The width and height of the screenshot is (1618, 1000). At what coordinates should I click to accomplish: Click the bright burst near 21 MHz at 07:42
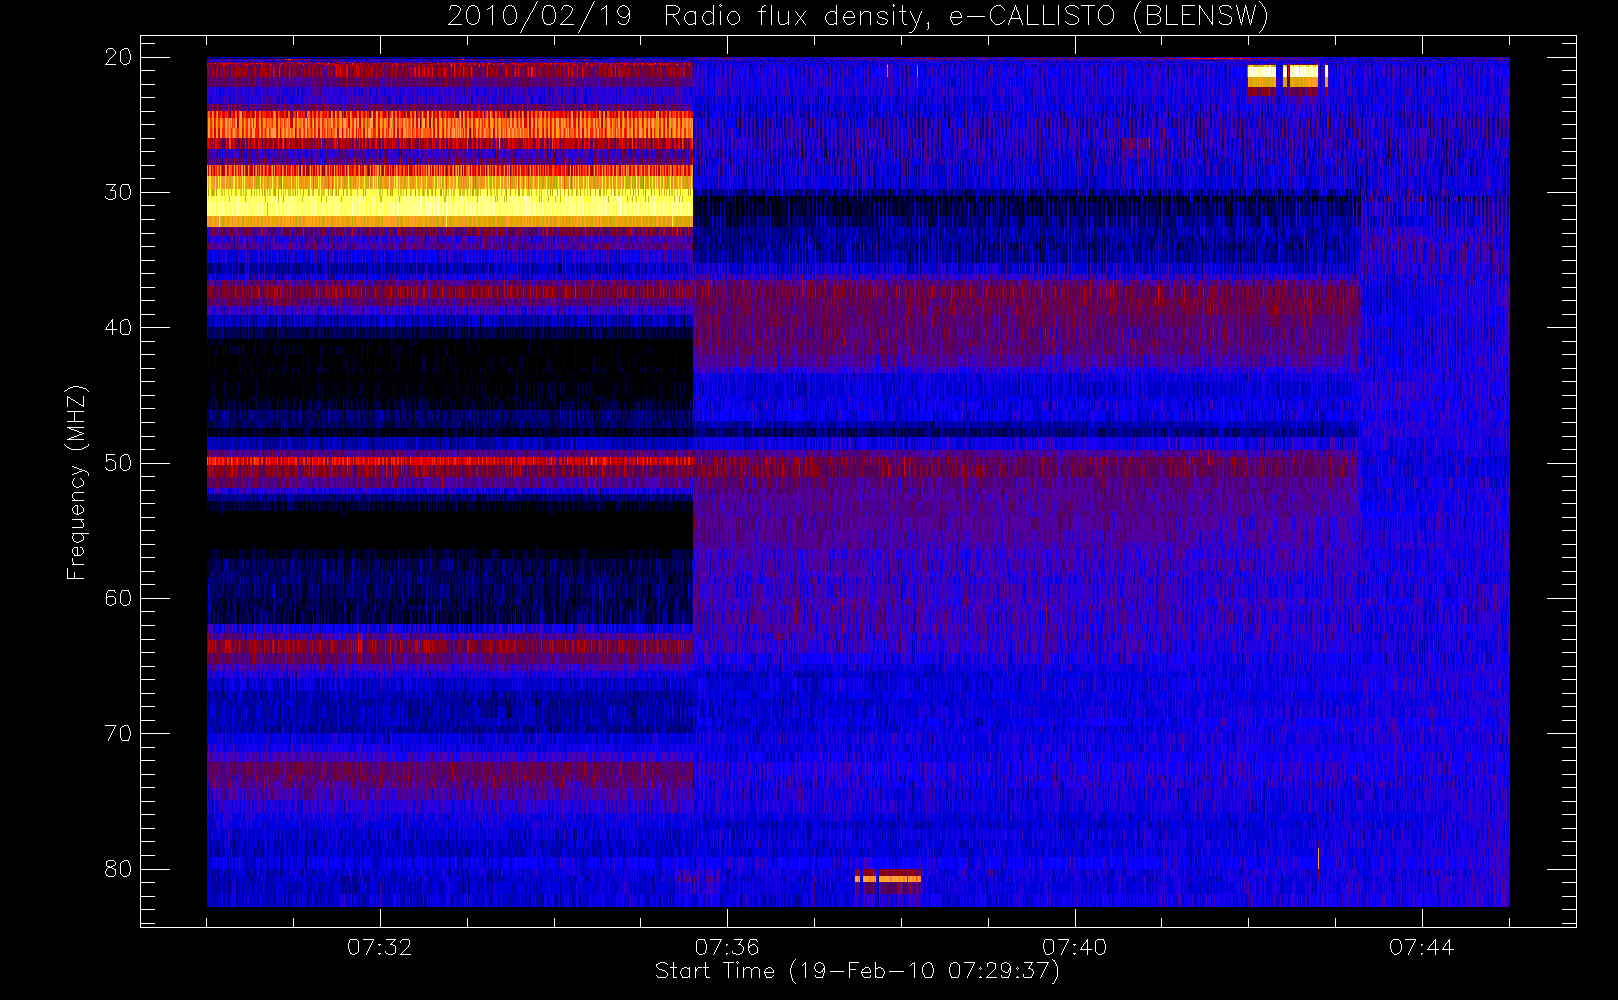coord(1287,77)
